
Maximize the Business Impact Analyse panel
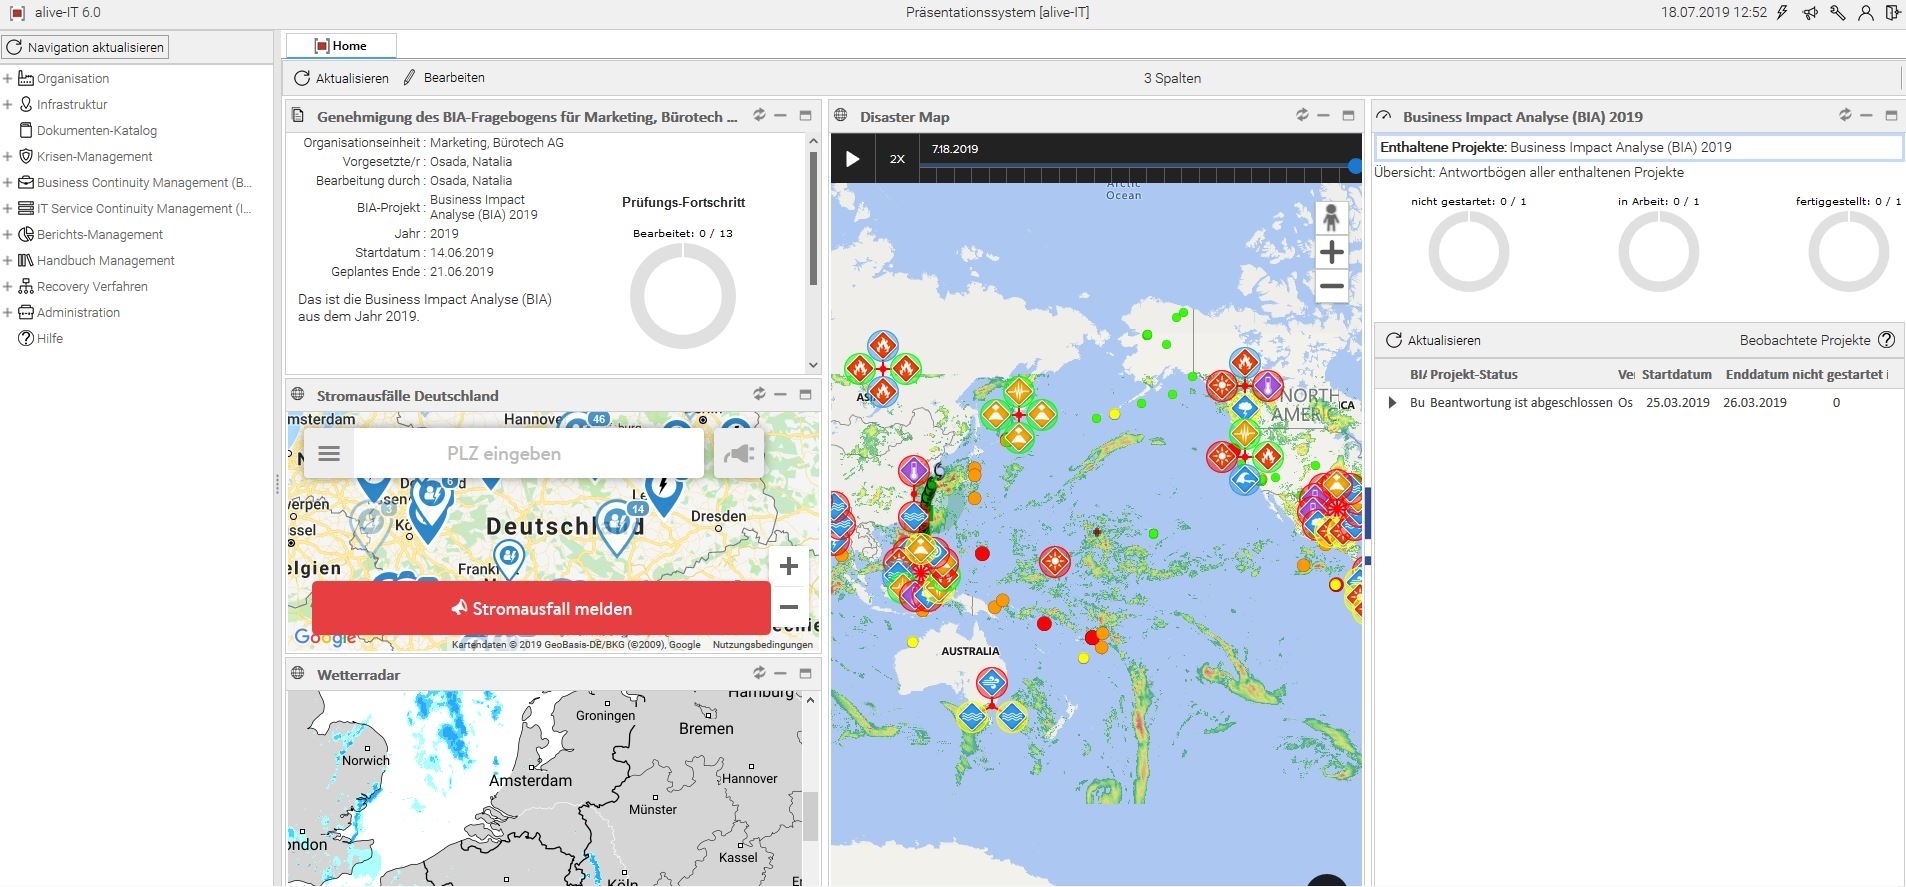1891,116
